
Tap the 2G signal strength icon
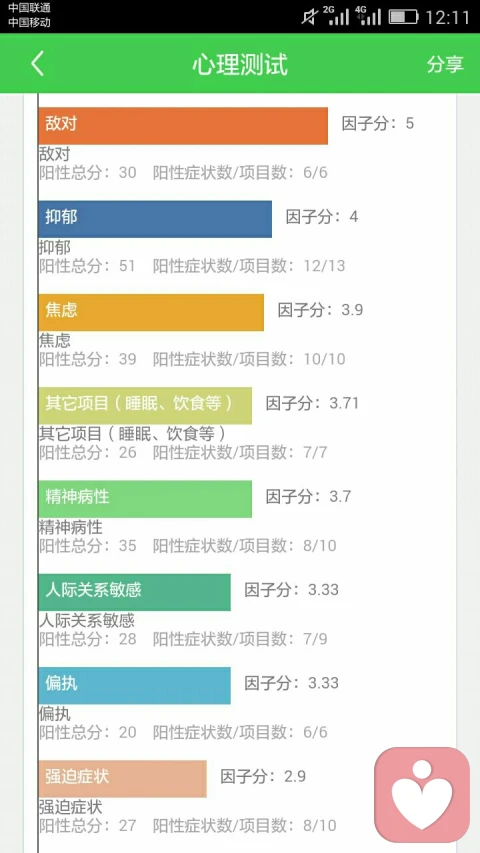click(336, 16)
